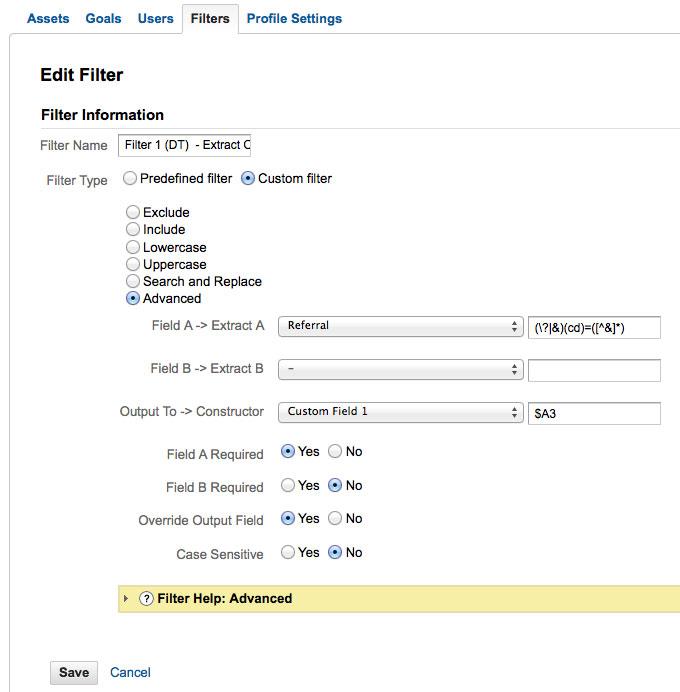The image size is (680, 692).
Task: Set Field A Required to No
Action: pyautogui.click(x=335, y=452)
